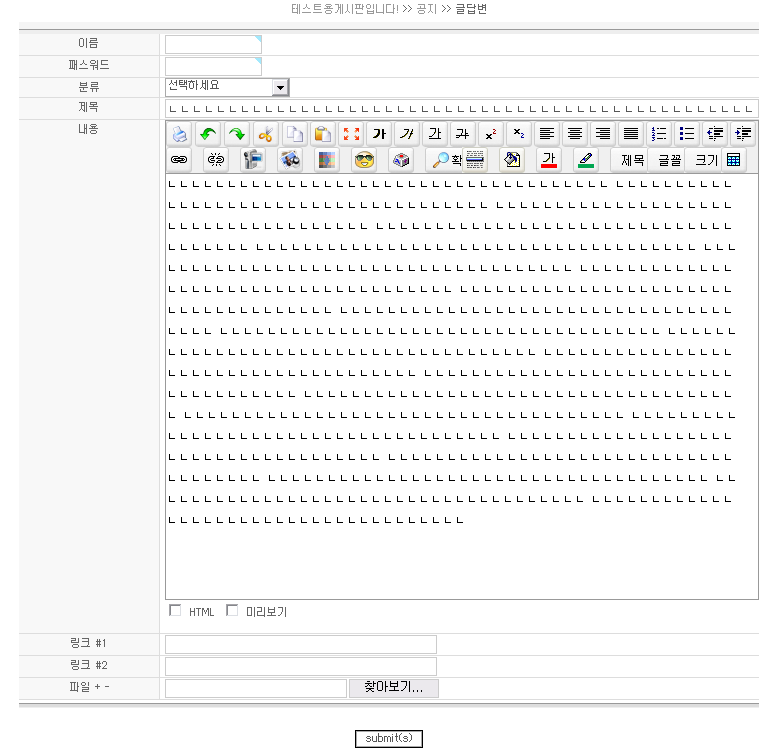
Task: Apply italic formatting
Action: pos(407,134)
